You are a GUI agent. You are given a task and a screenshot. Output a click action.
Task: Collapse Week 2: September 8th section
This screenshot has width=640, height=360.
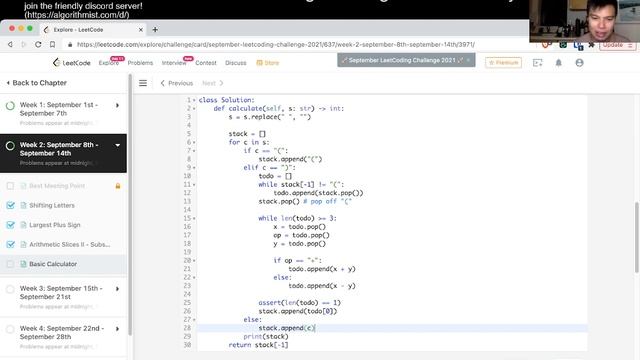118,145
